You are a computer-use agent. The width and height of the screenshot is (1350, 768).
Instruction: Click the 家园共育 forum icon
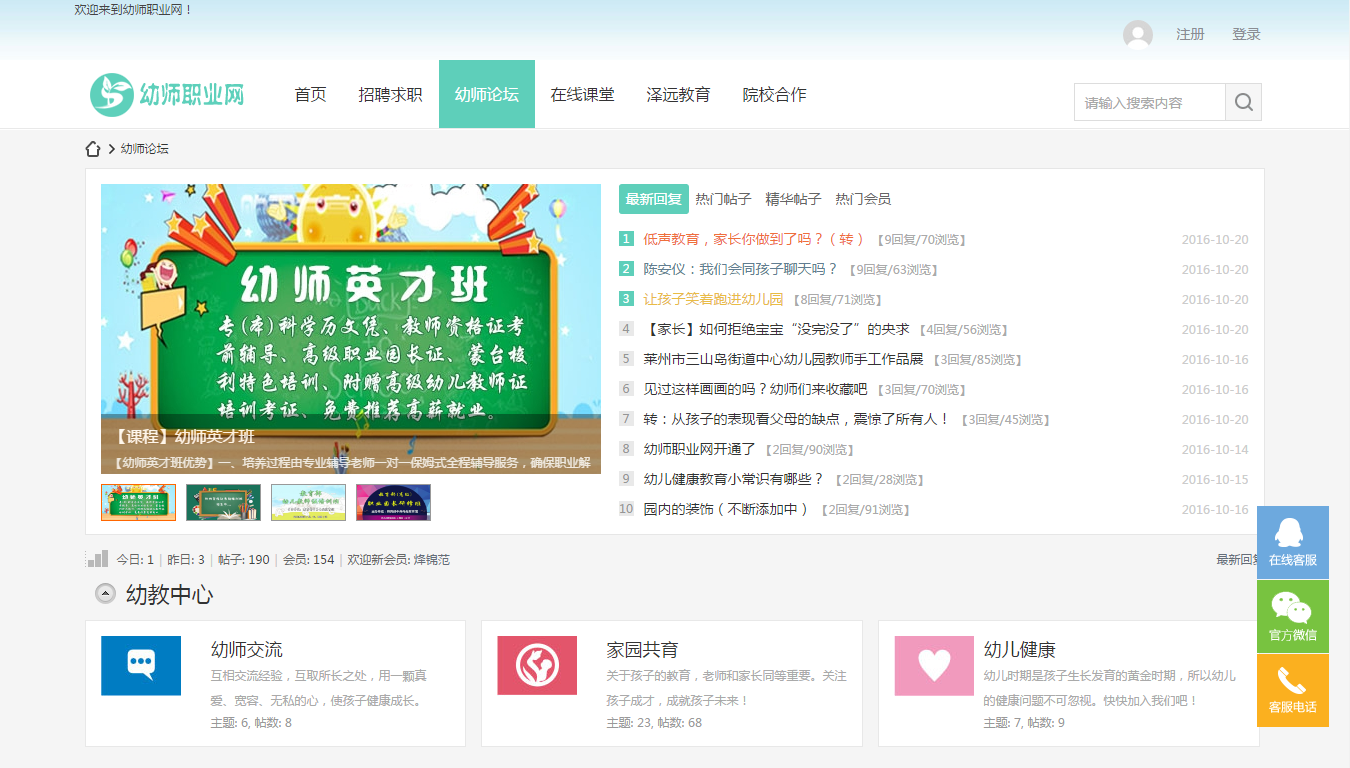pyautogui.click(x=537, y=665)
